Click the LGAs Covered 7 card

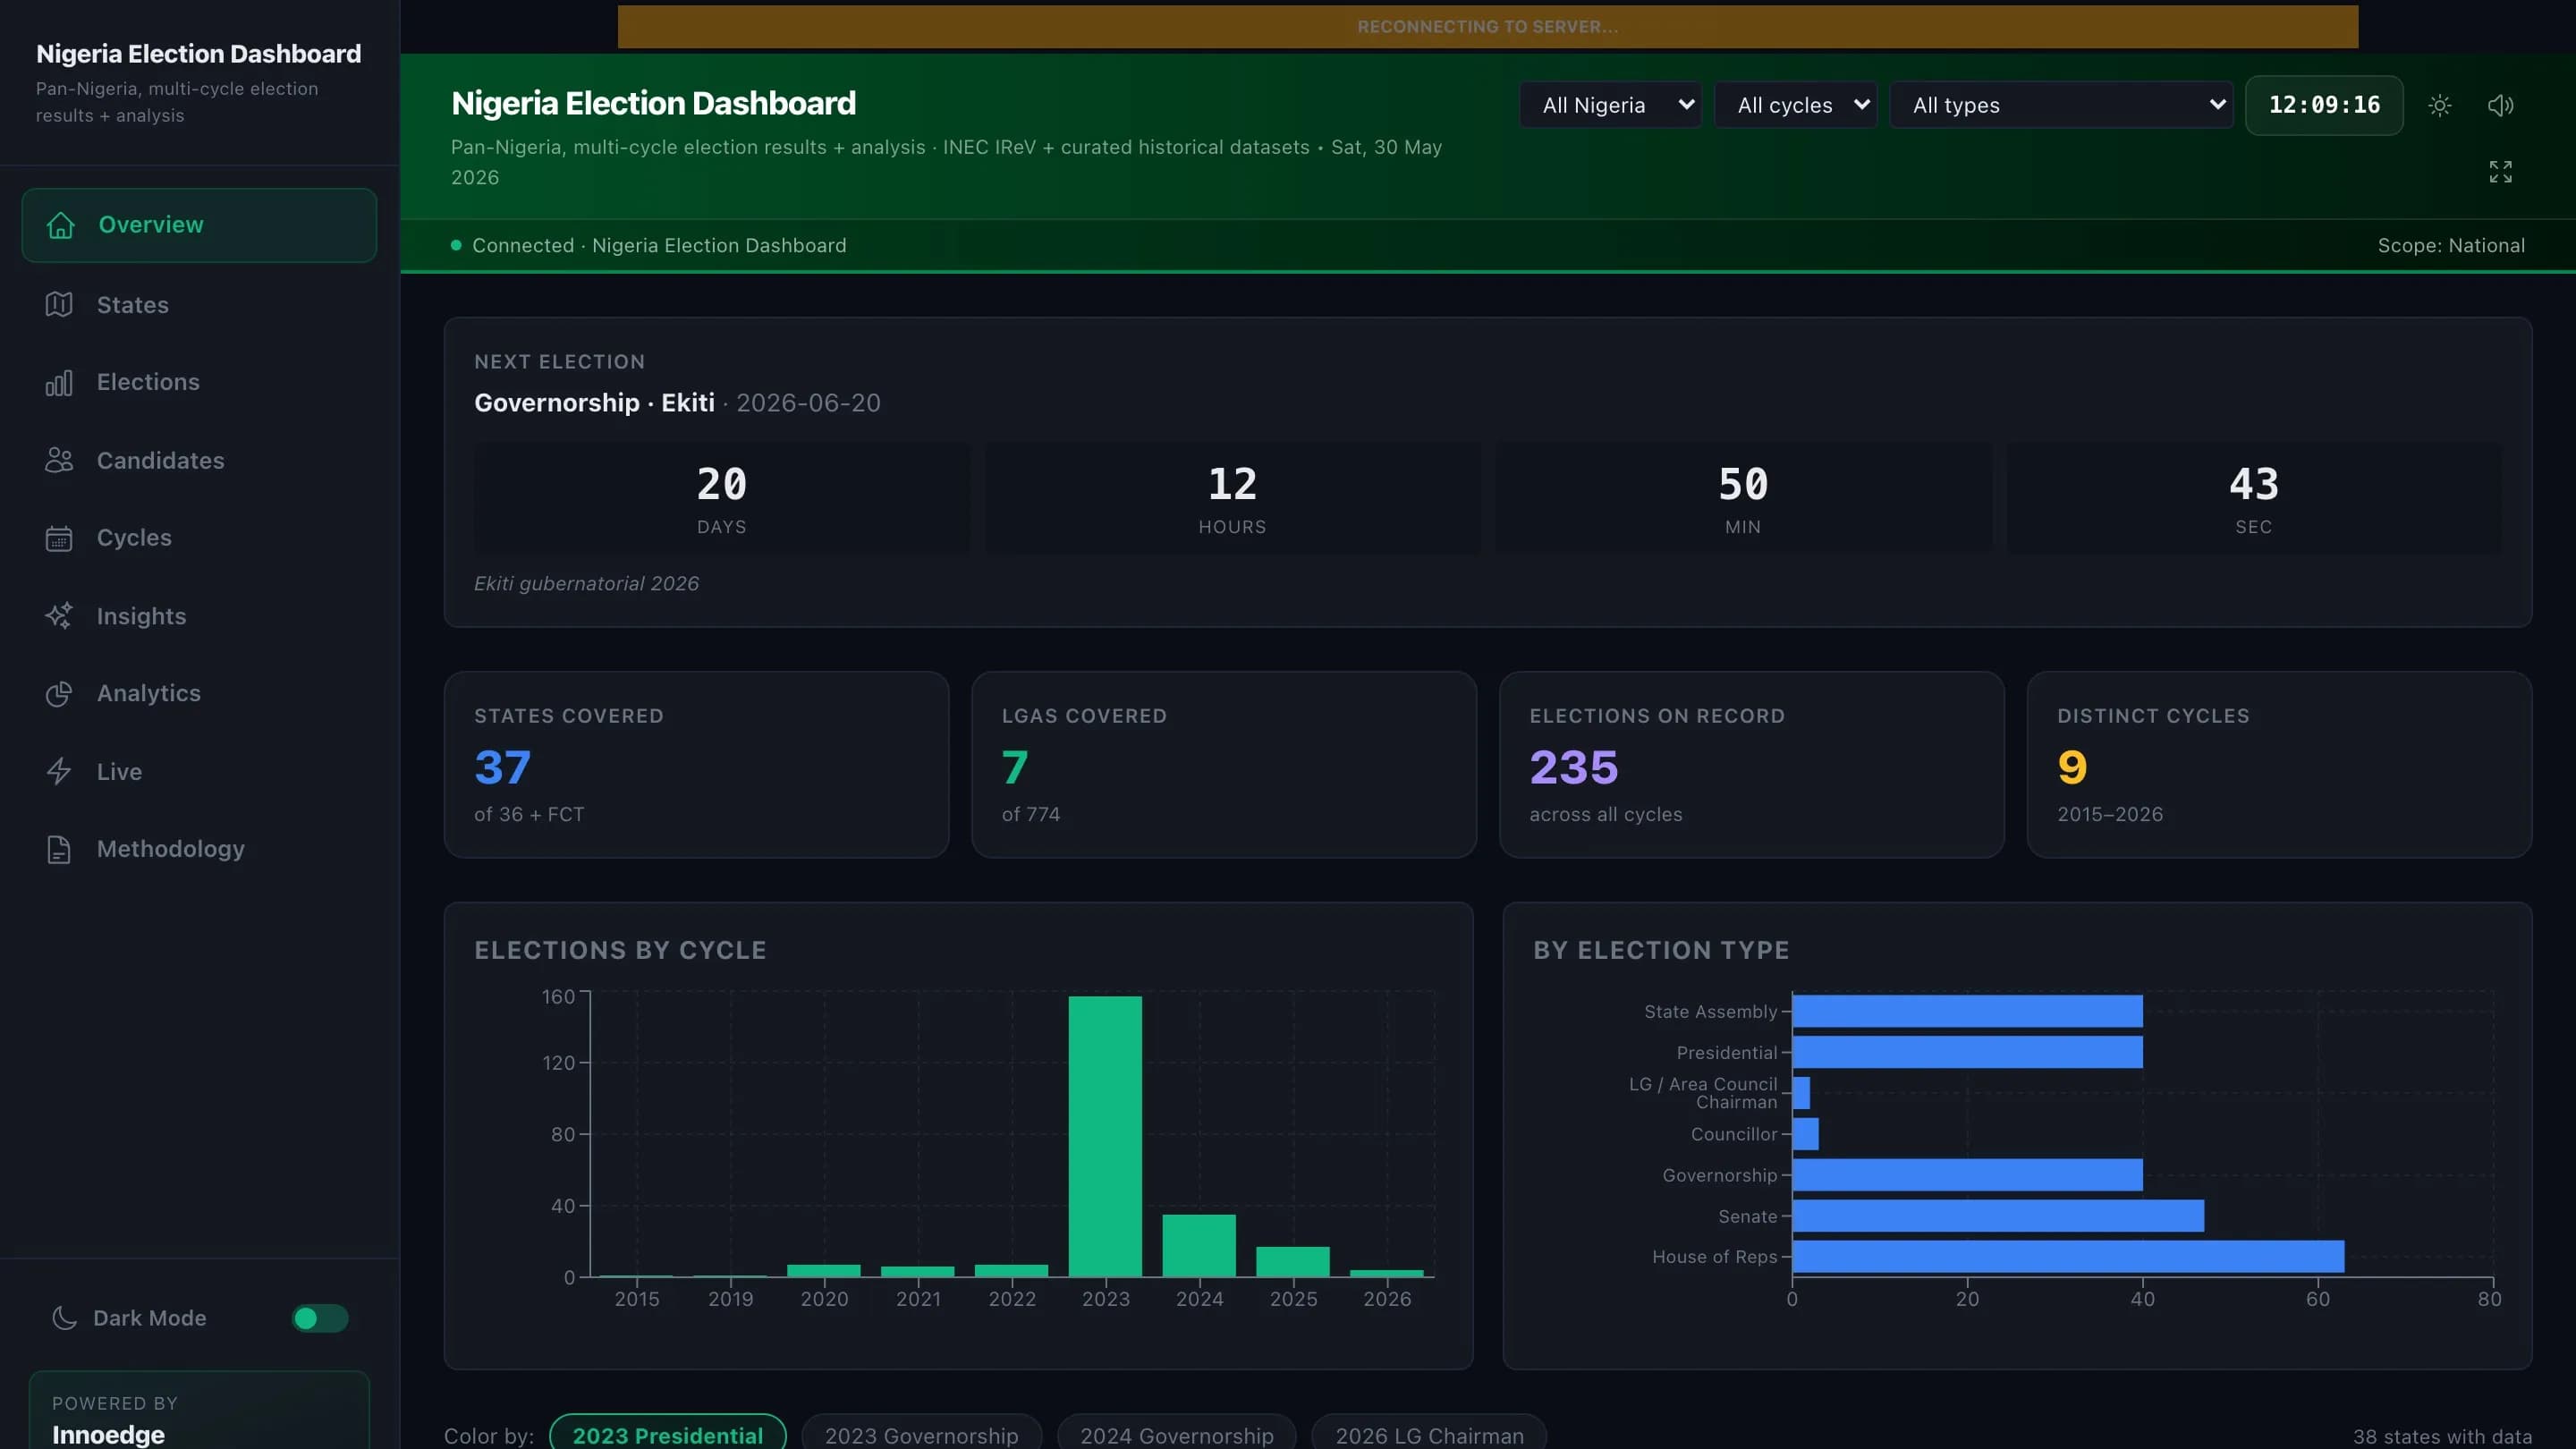(x=1224, y=764)
